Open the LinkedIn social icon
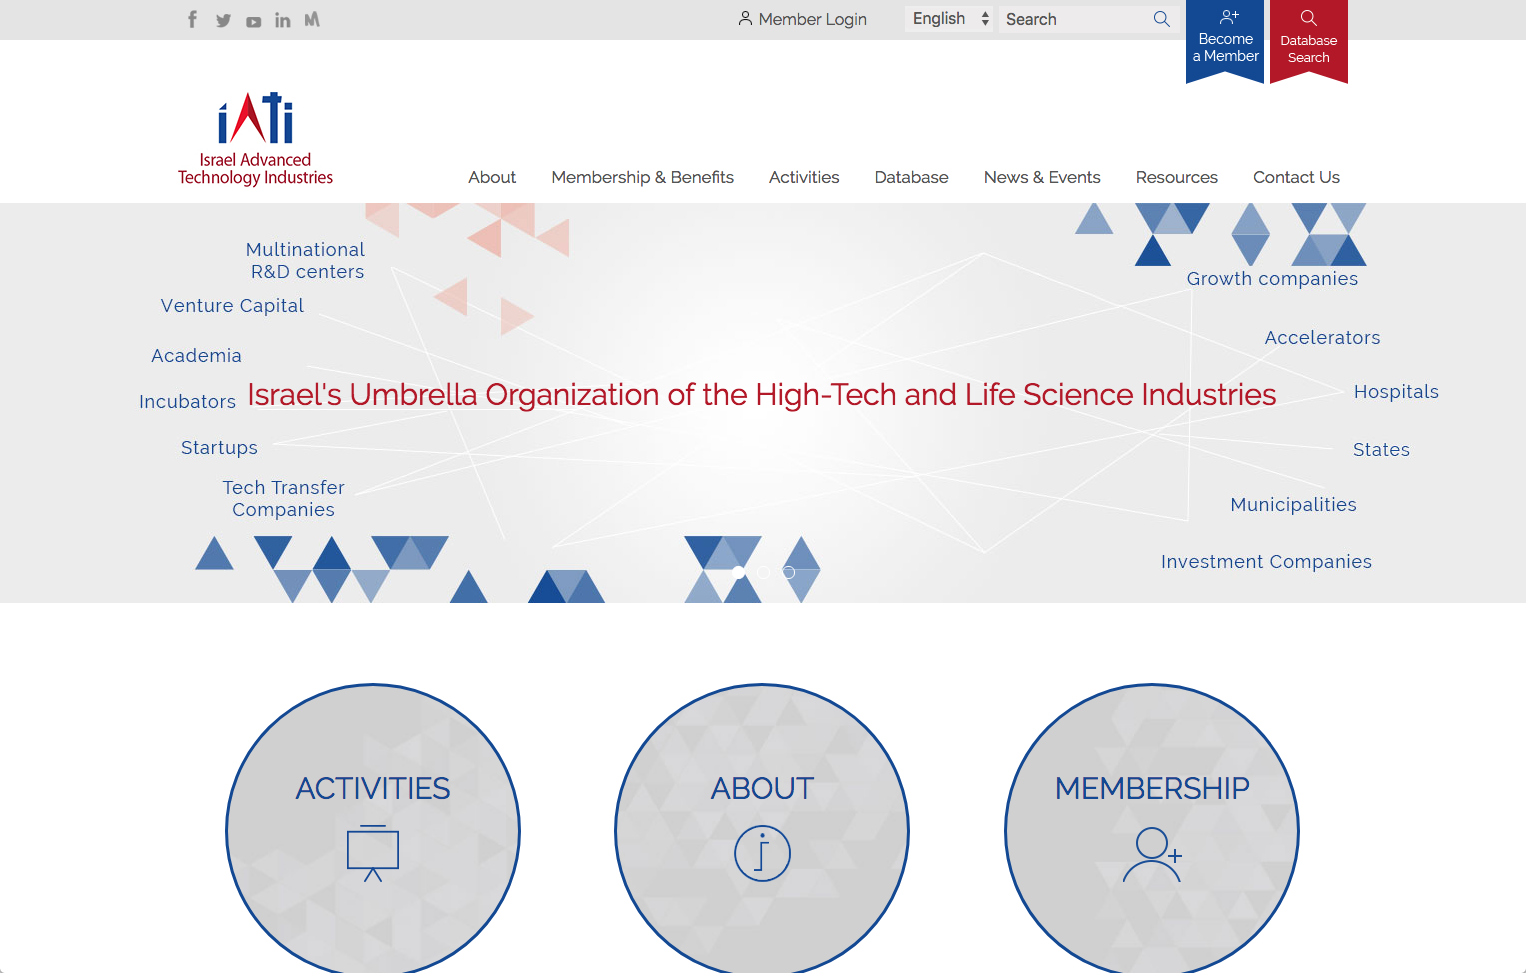This screenshot has width=1526, height=973. click(283, 20)
